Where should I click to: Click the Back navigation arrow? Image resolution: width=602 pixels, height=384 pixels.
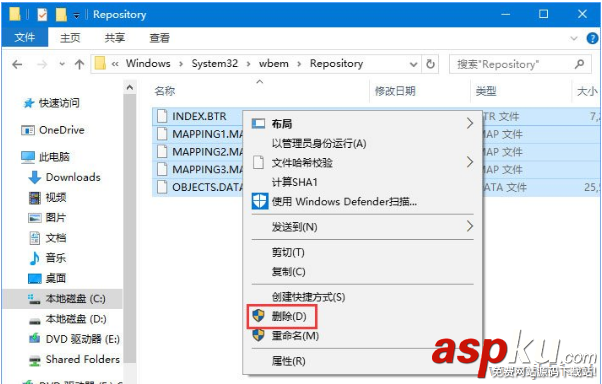[17, 64]
